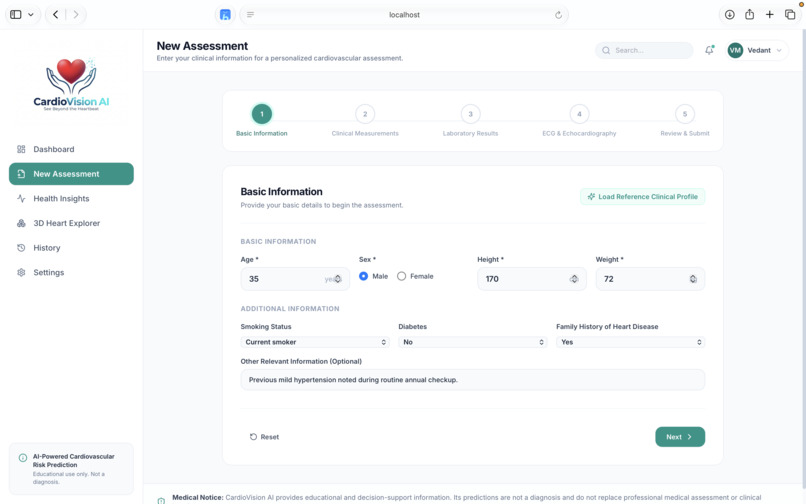806x504 pixels.
Task: Click the VM user avatar
Action: tap(735, 50)
